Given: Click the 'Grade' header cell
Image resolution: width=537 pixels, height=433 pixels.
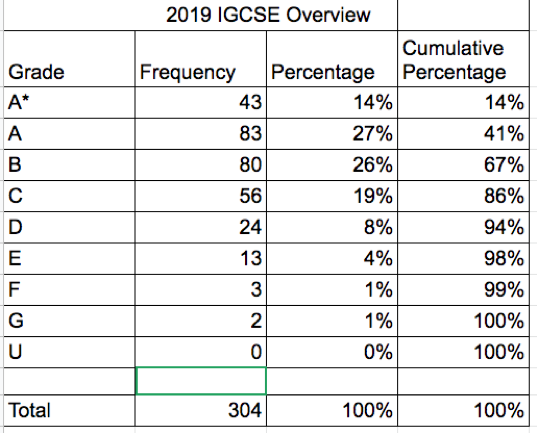Looking at the screenshot, I should point(69,59).
